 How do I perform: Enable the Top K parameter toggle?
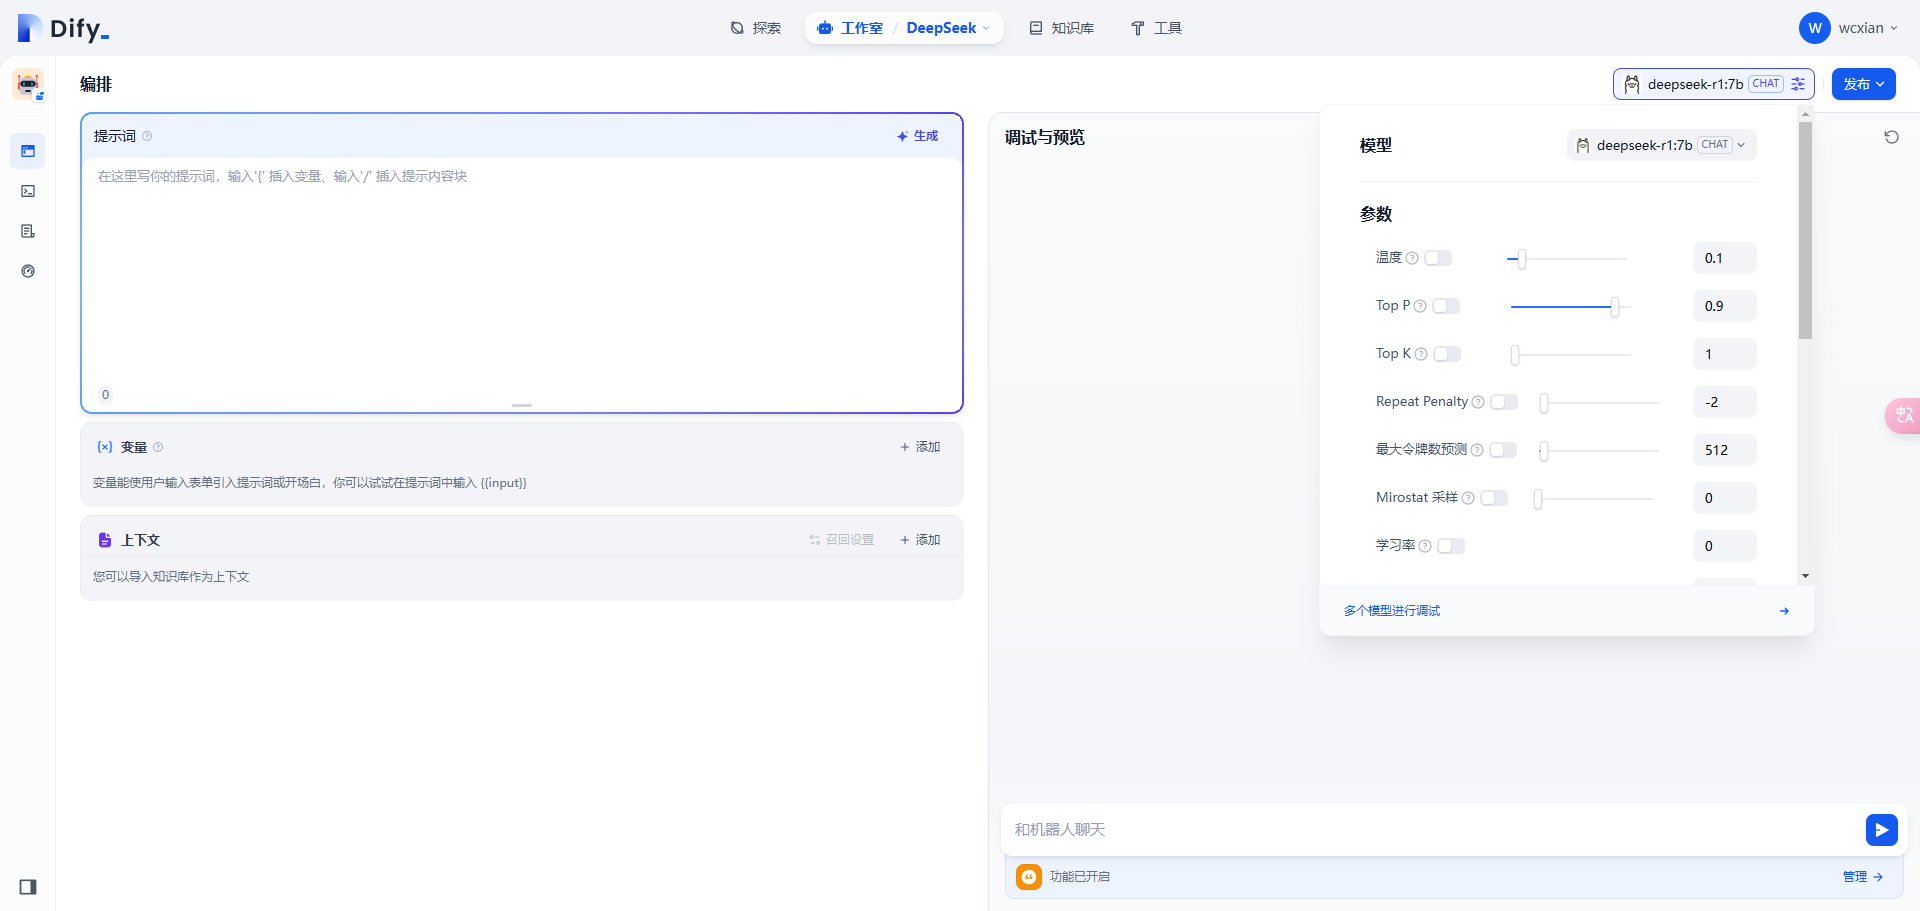point(1447,354)
